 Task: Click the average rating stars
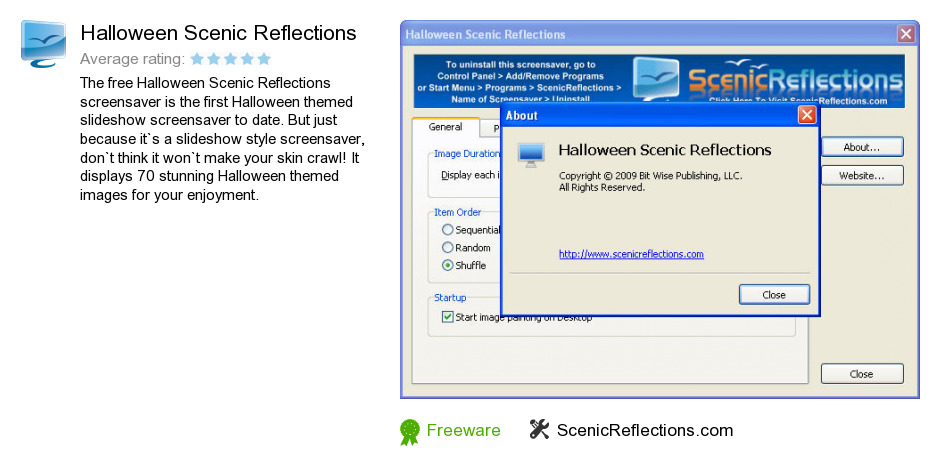pyautogui.click(x=230, y=59)
